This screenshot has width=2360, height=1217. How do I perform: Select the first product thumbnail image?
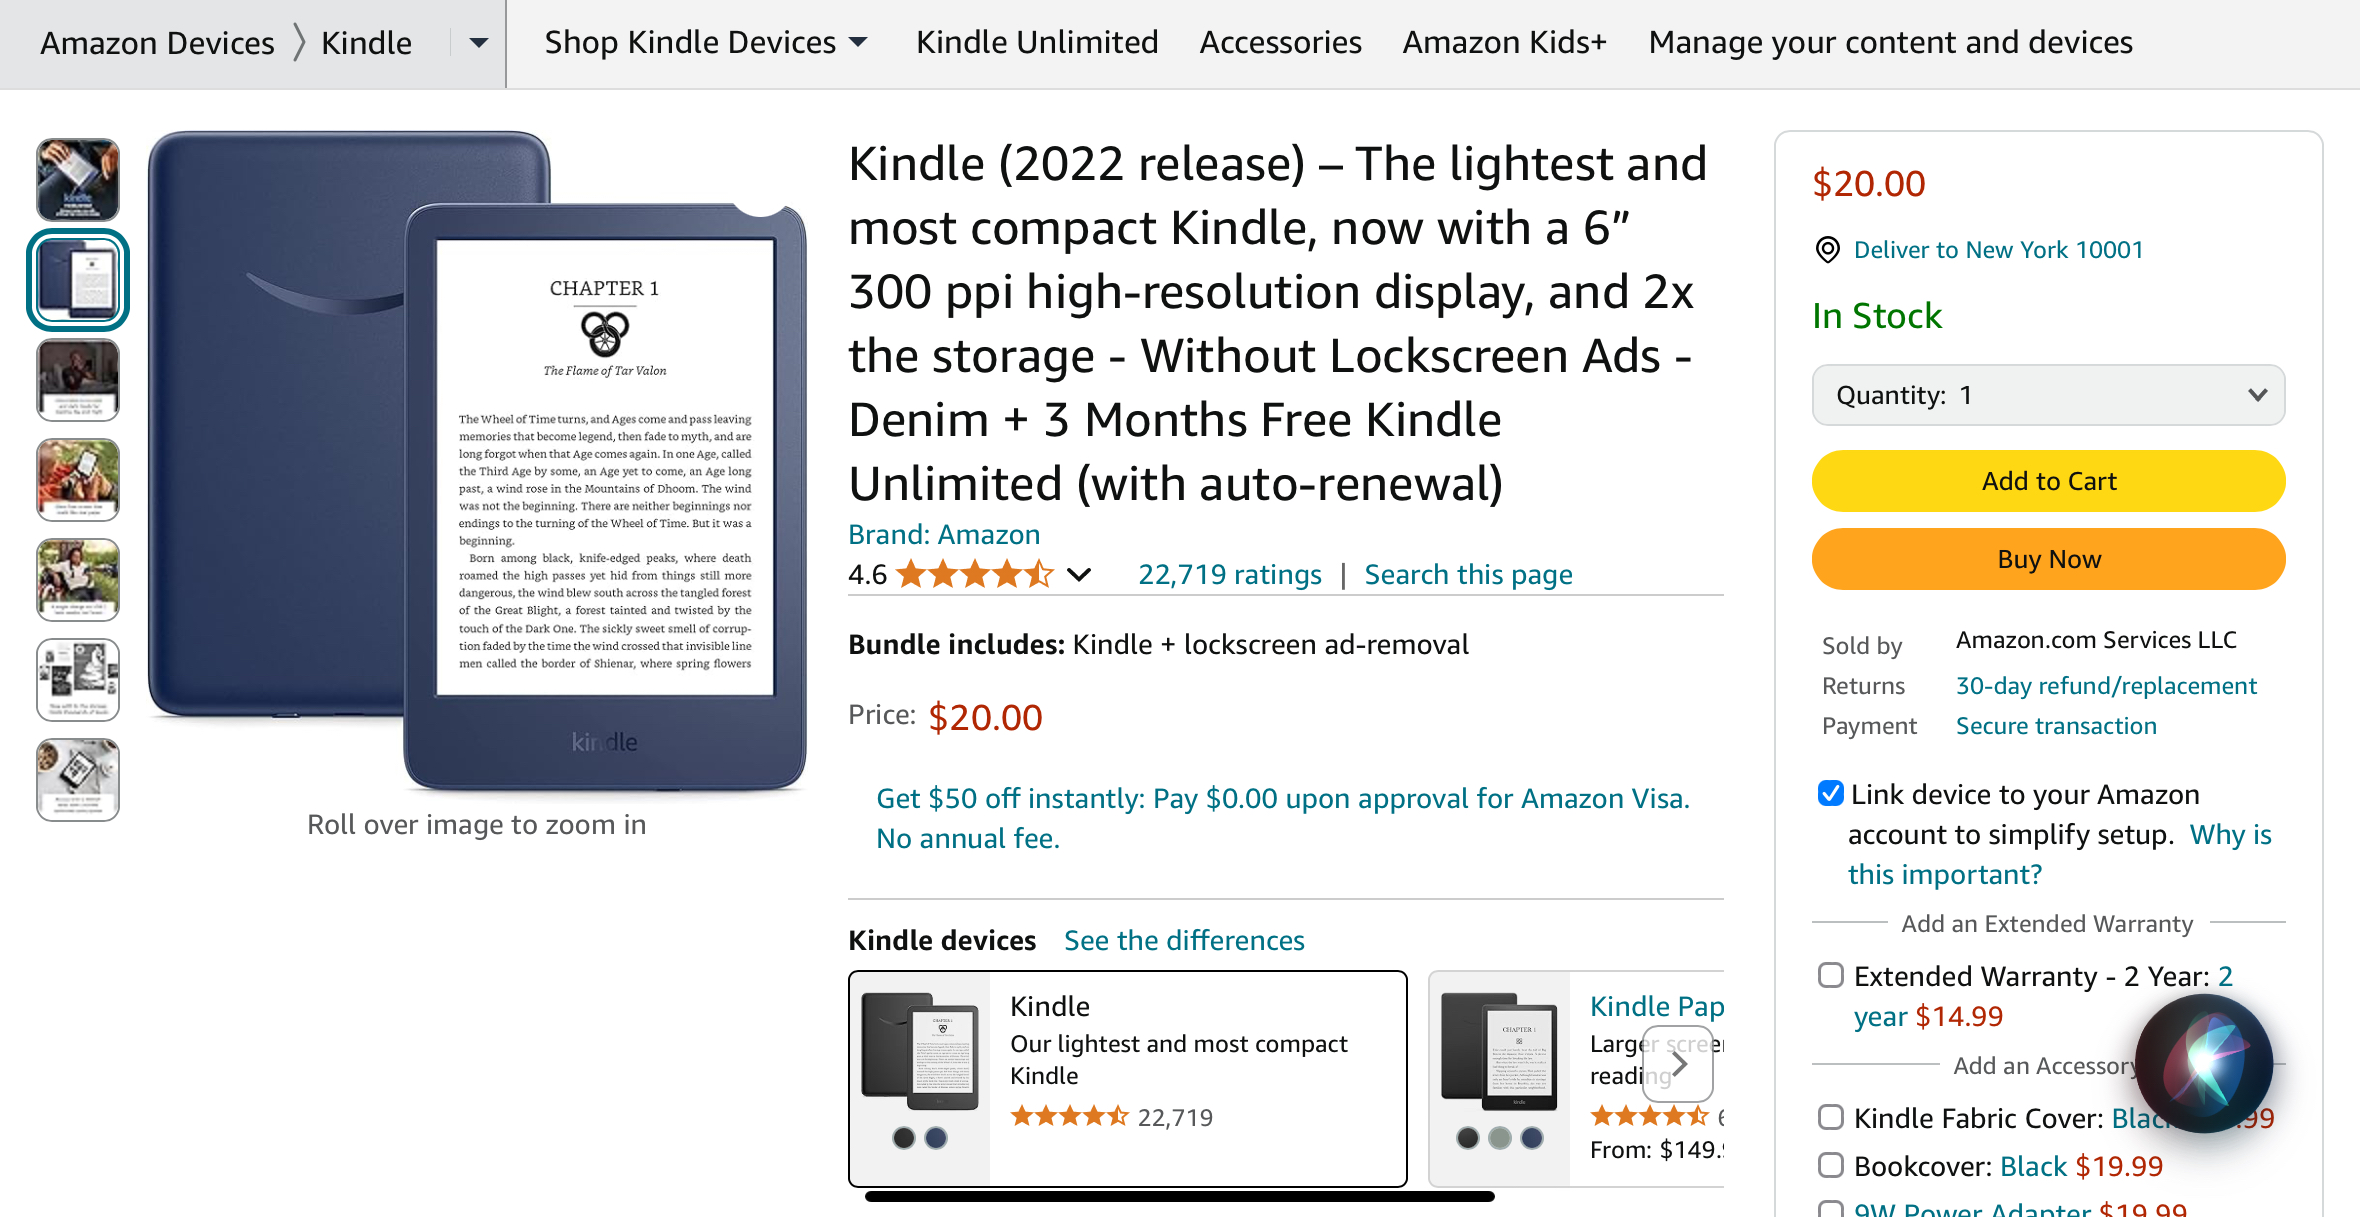click(78, 180)
